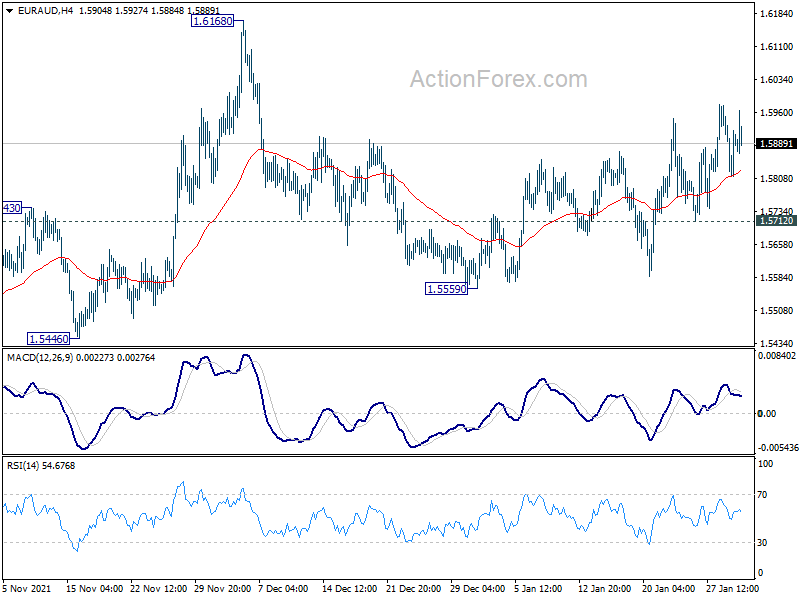Select the 1.55590 swing low label

[446, 289]
